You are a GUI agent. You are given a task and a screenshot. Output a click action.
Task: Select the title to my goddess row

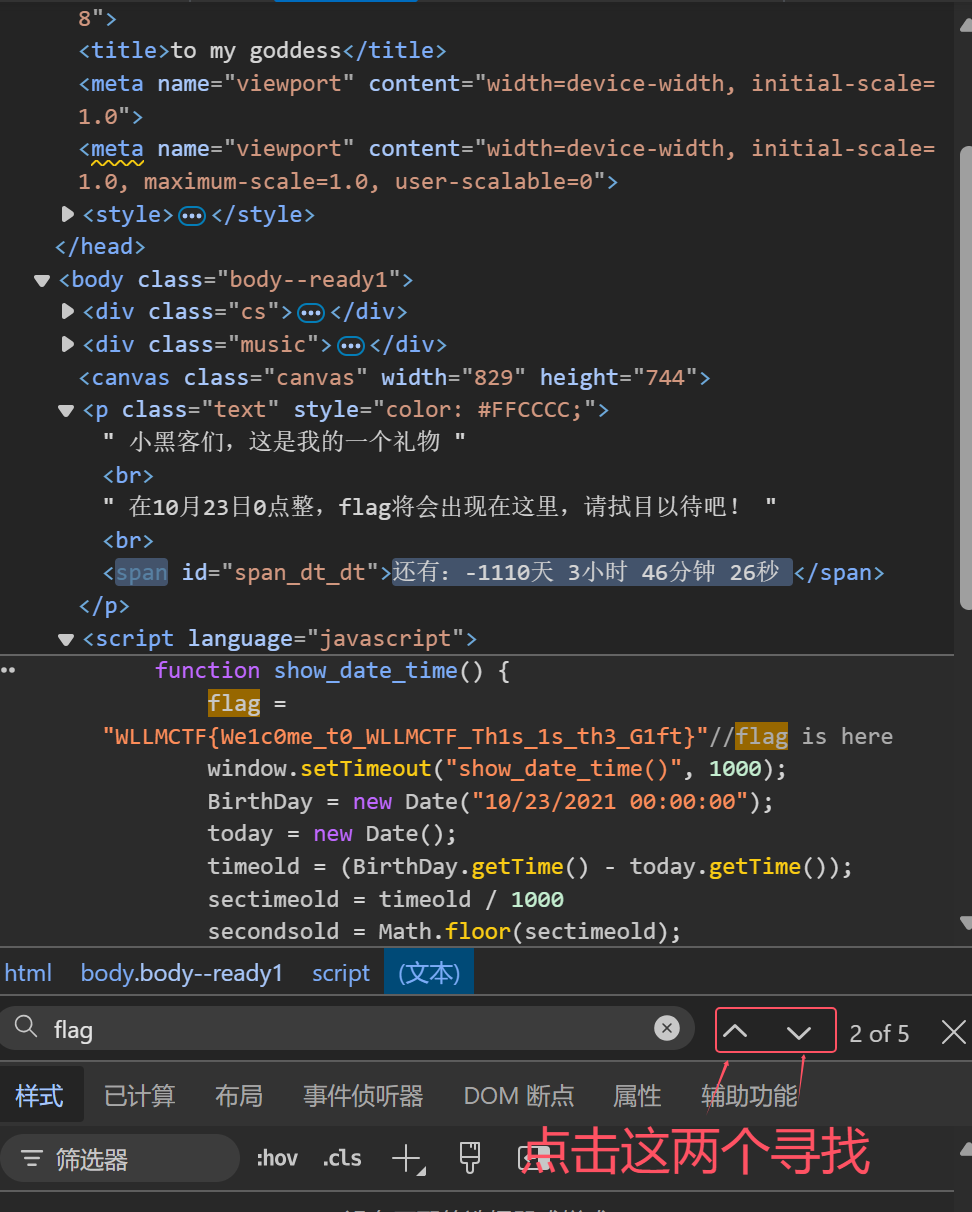point(263,50)
